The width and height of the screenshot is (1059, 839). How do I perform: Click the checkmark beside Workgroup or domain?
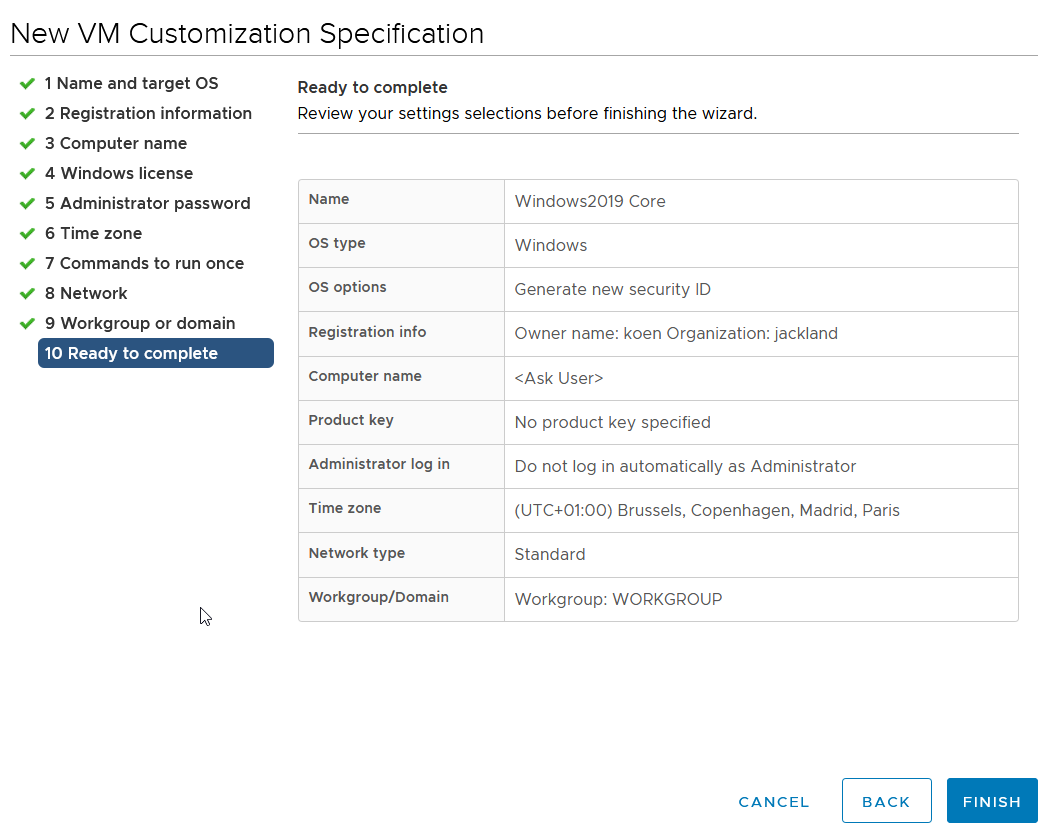point(27,324)
